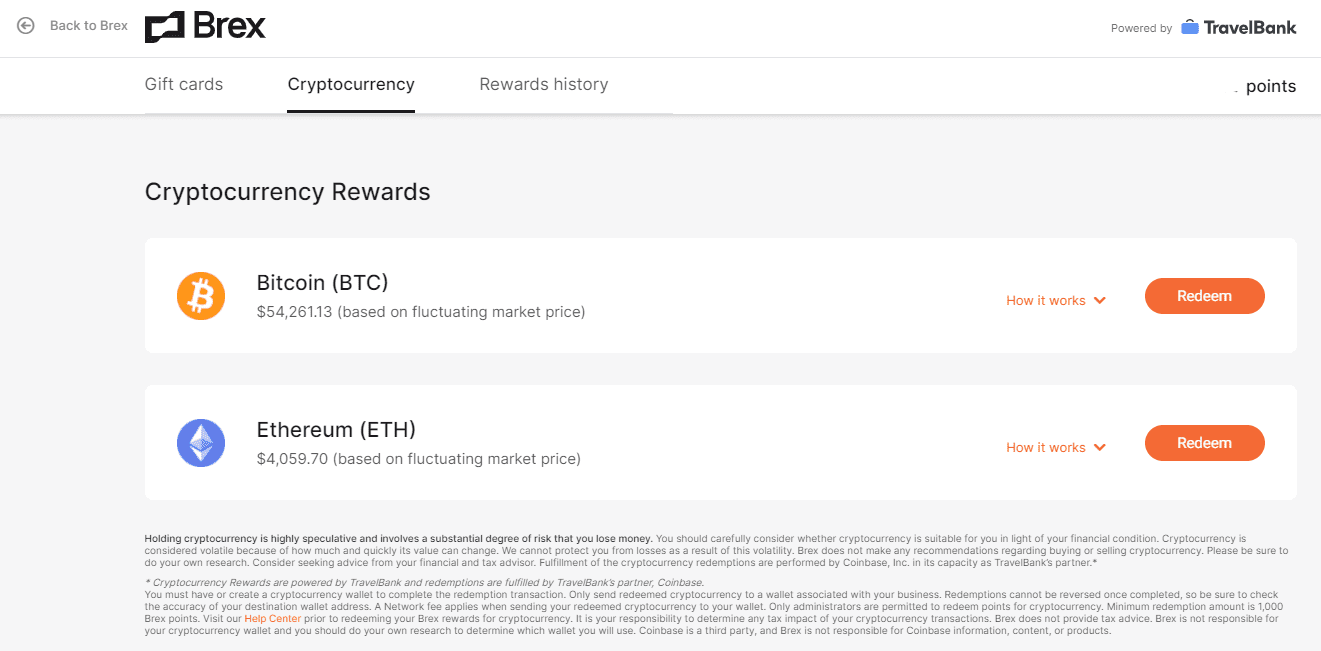Screen dimensions: 1321x651
Task: Expand How it works for Ethereum
Action: coord(1056,447)
